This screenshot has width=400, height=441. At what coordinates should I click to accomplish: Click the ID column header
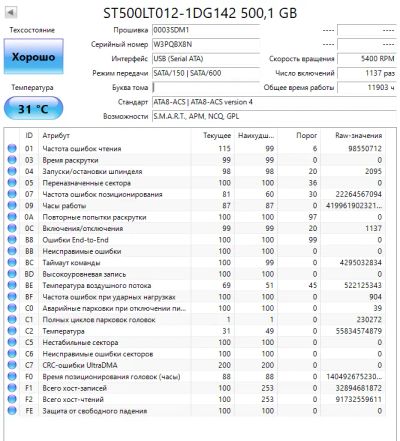point(29,135)
